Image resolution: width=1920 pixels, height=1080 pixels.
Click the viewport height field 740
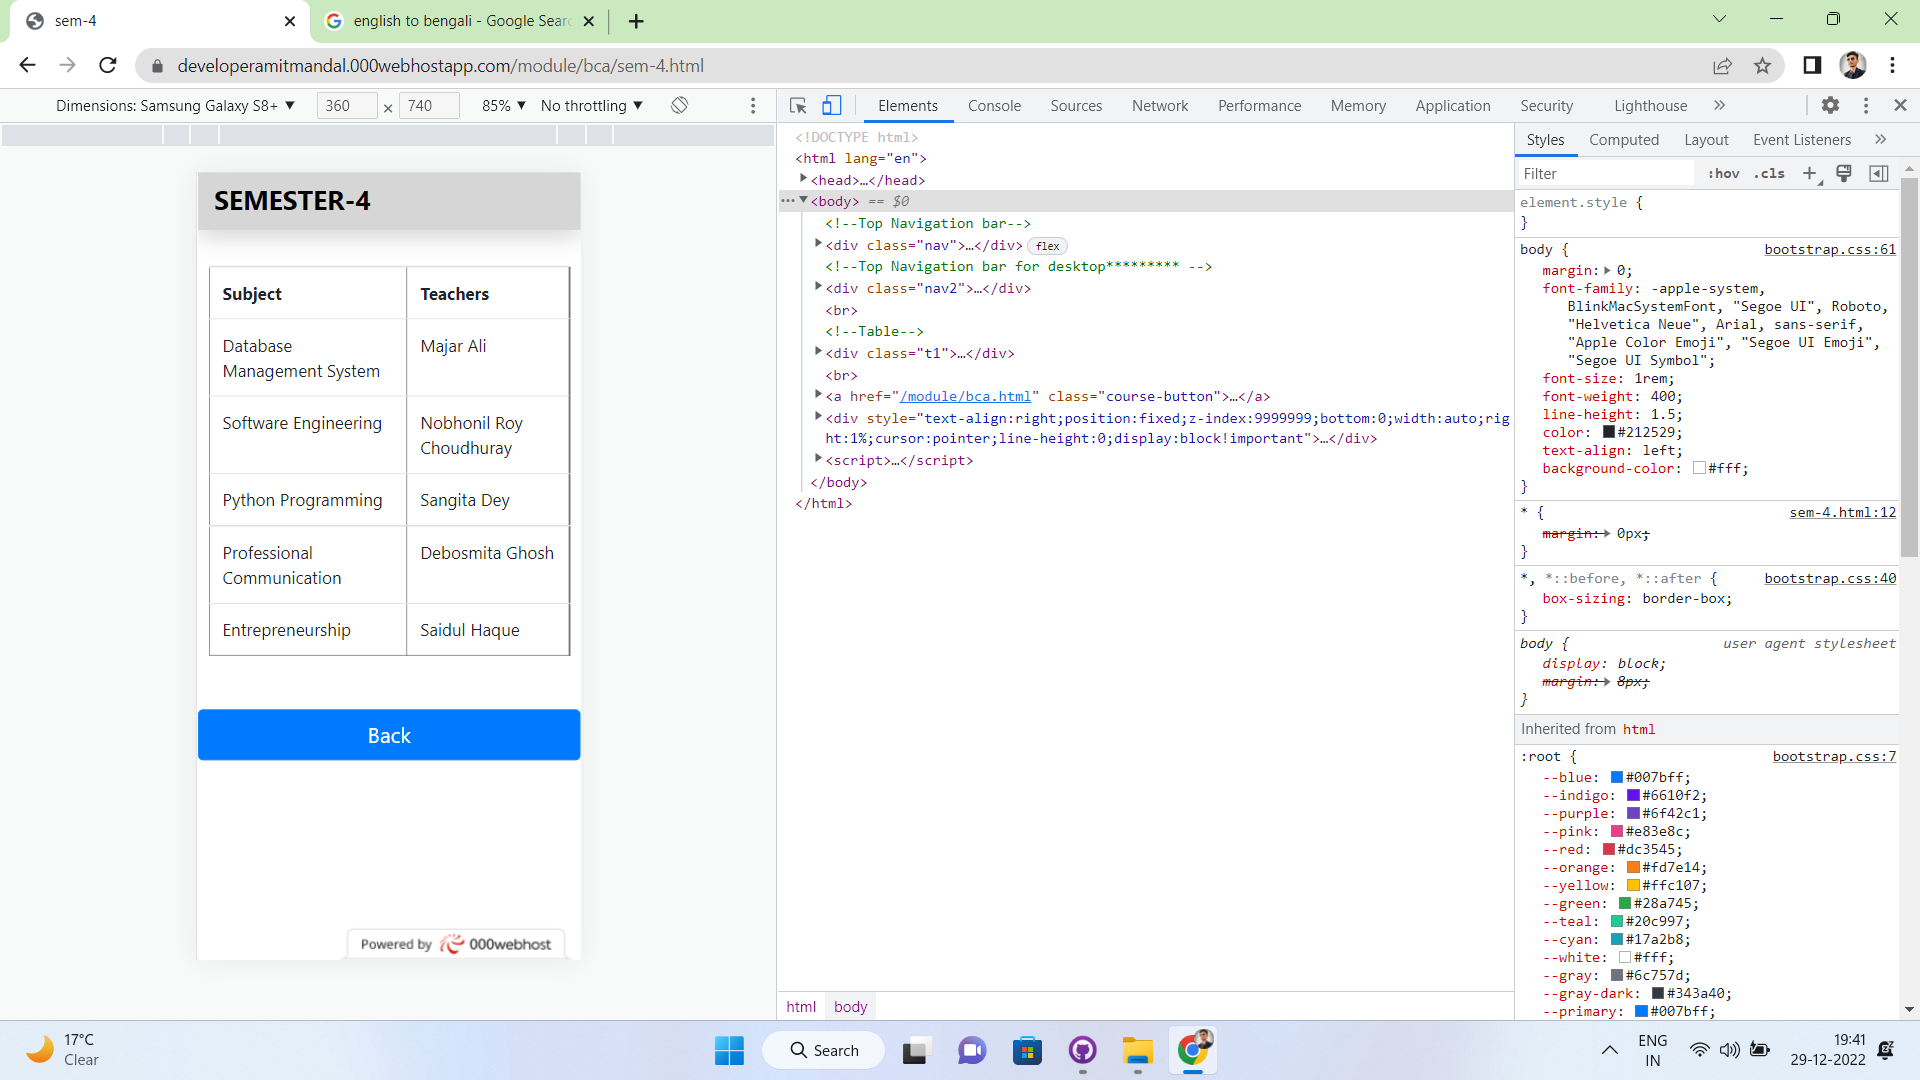[428, 105]
